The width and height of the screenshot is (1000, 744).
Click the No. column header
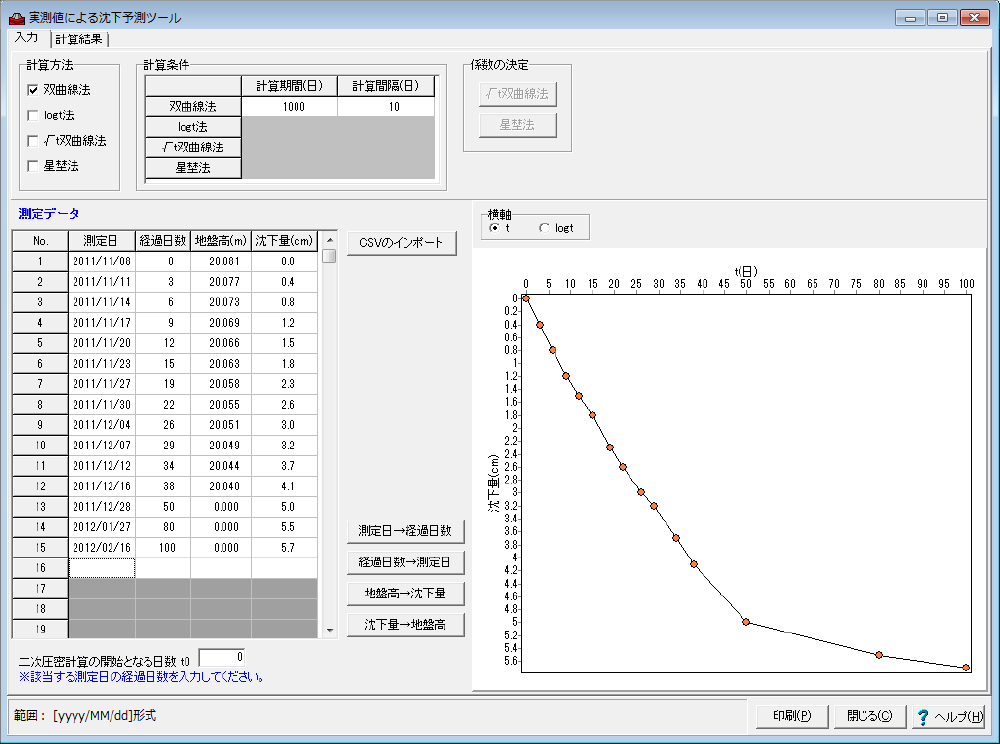pos(40,240)
